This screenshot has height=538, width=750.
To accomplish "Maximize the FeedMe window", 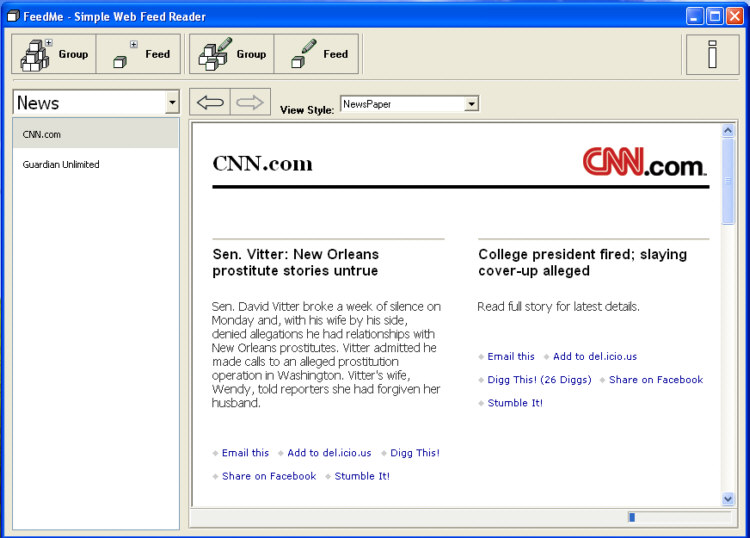I will click(715, 15).
